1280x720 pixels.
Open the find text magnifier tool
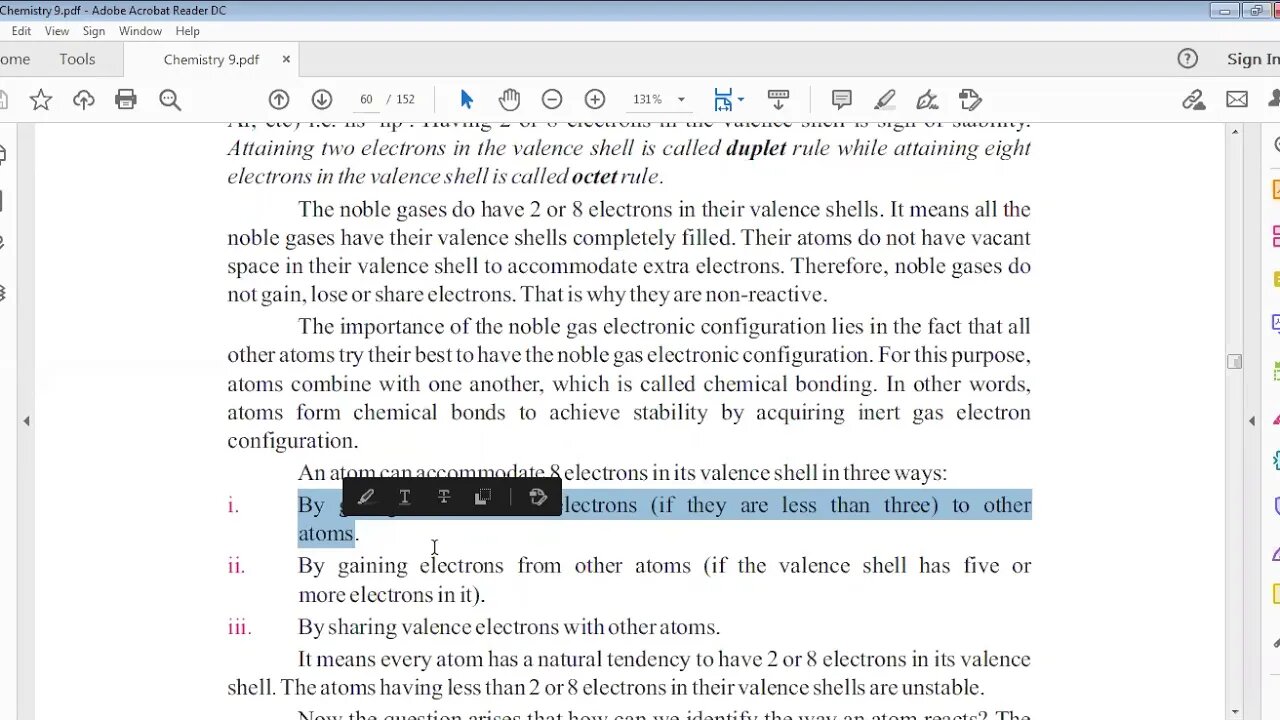click(x=170, y=99)
